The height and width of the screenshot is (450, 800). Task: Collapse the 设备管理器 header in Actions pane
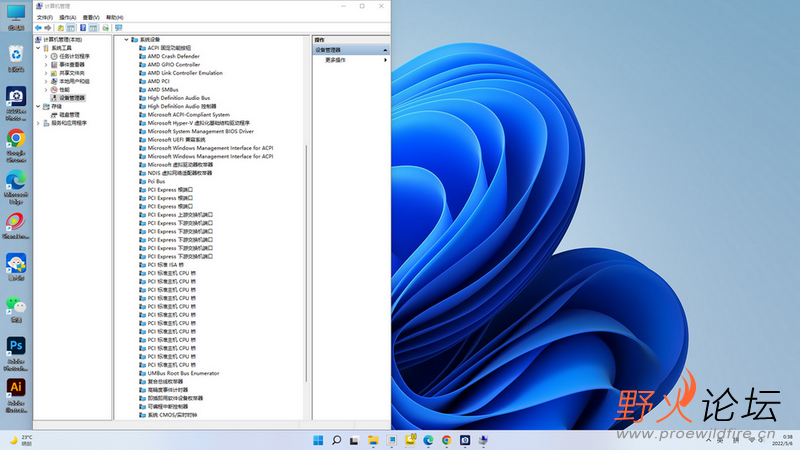point(385,50)
